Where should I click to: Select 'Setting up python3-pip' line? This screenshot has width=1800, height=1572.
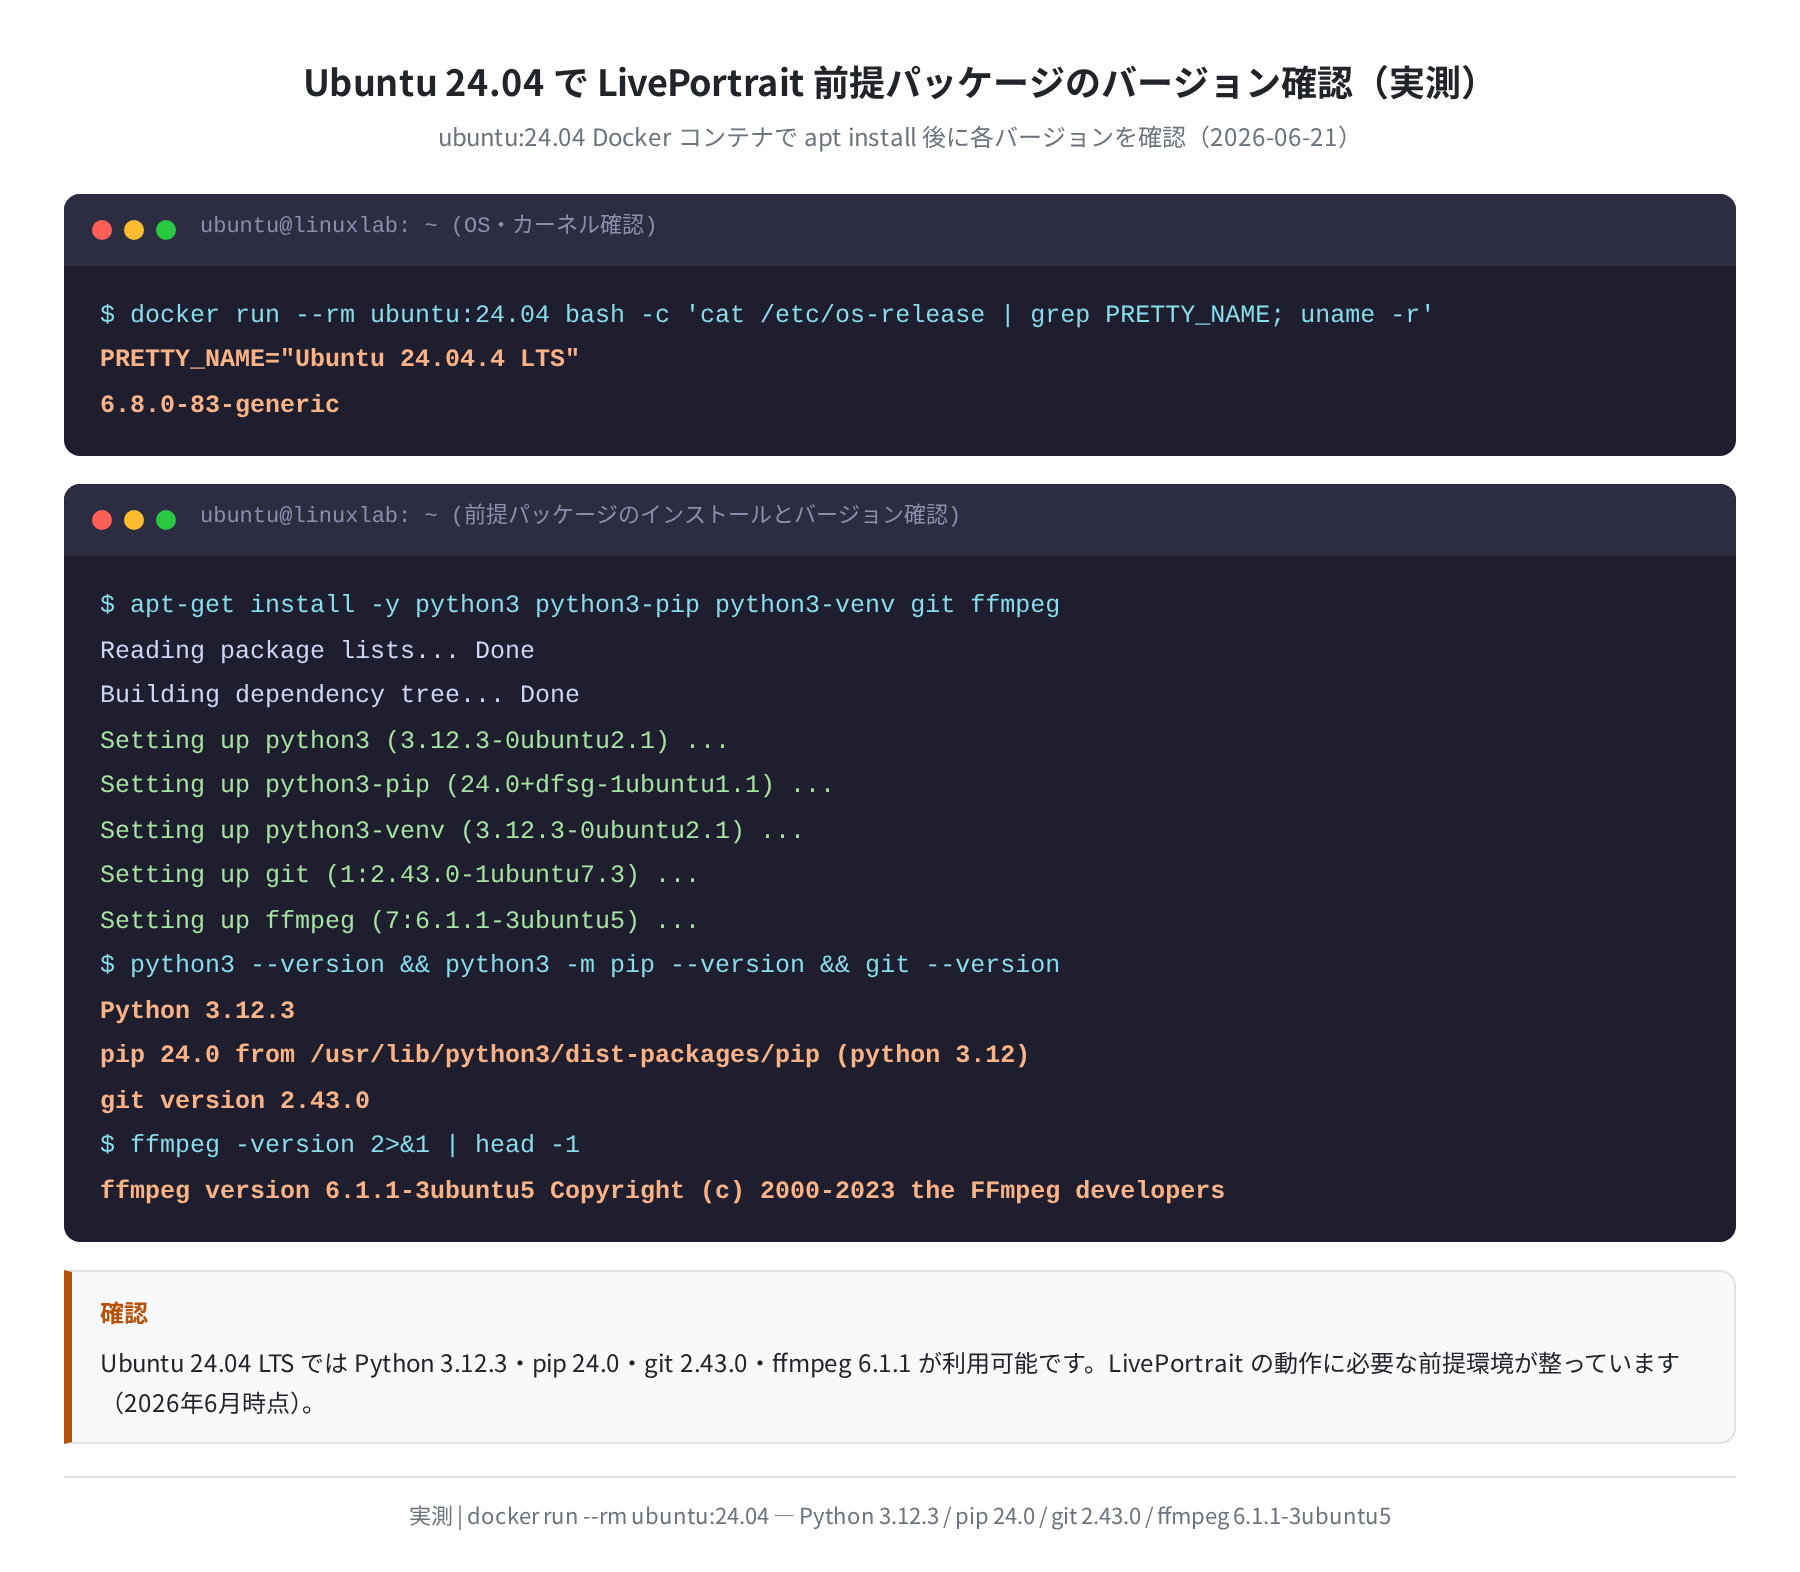pyautogui.click(x=466, y=784)
